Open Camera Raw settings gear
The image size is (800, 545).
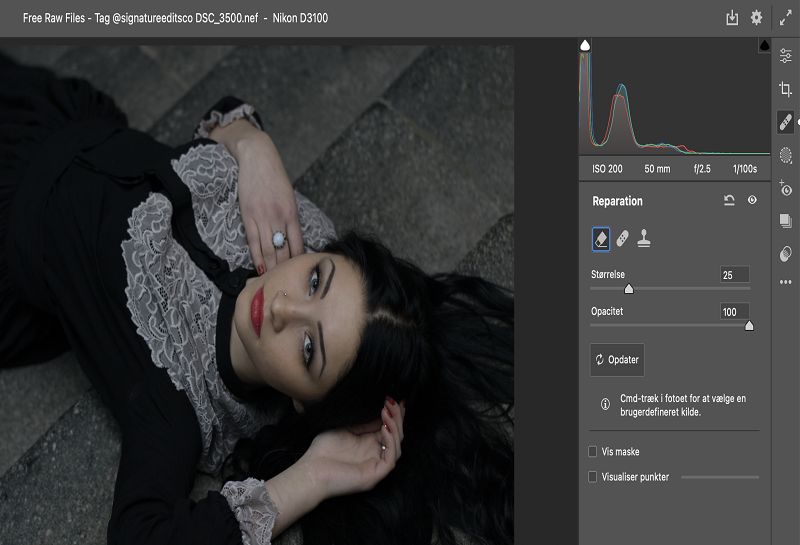(x=757, y=18)
